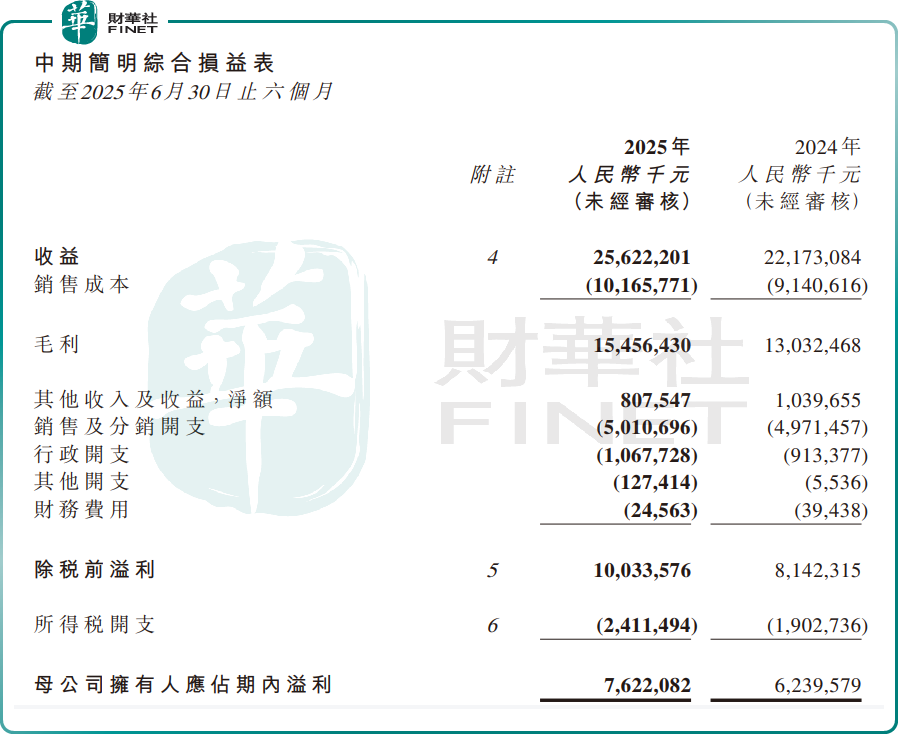The width and height of the screenshot is (898, 754).
Task: Click the income tax value (2,411,494)
Action: (x=647, y=625)
